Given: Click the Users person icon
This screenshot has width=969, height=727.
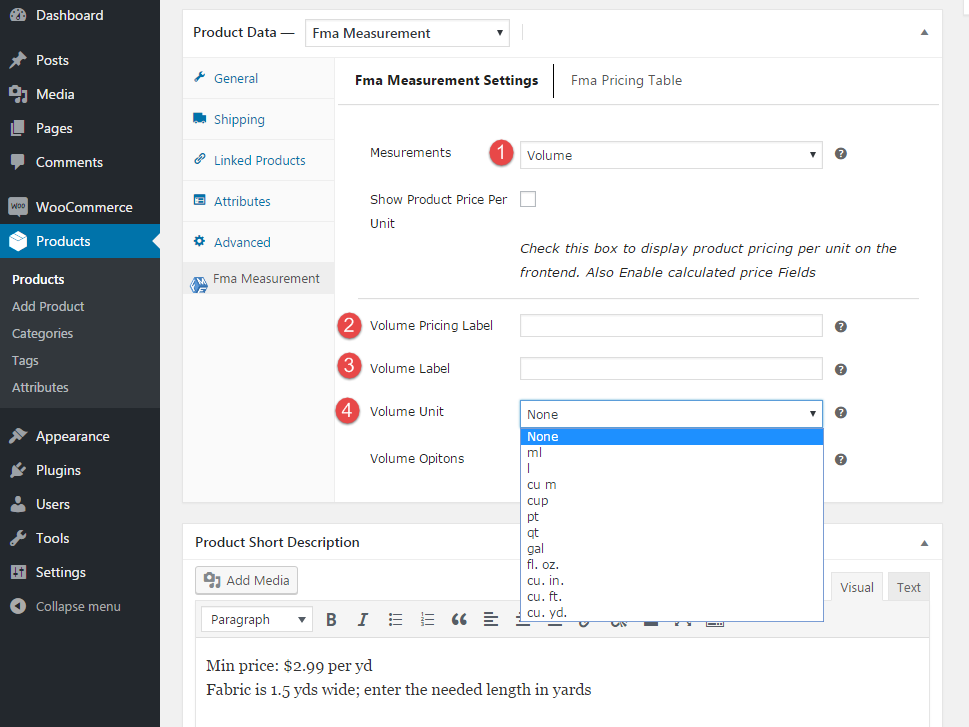Looking at the screenshot, I should (x=18, y=504).
